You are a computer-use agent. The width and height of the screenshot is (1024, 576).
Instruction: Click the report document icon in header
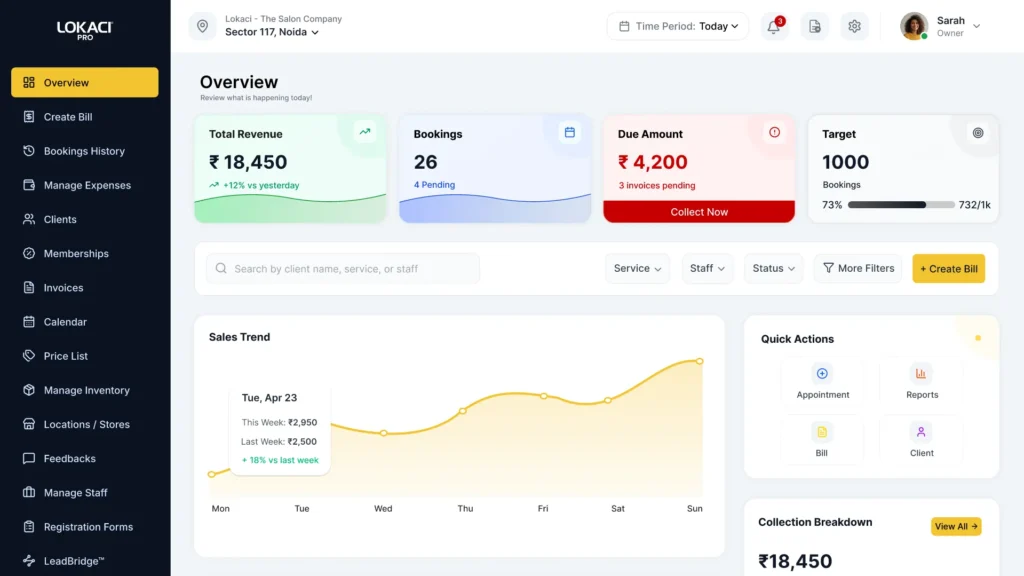(x=814, y=27)
